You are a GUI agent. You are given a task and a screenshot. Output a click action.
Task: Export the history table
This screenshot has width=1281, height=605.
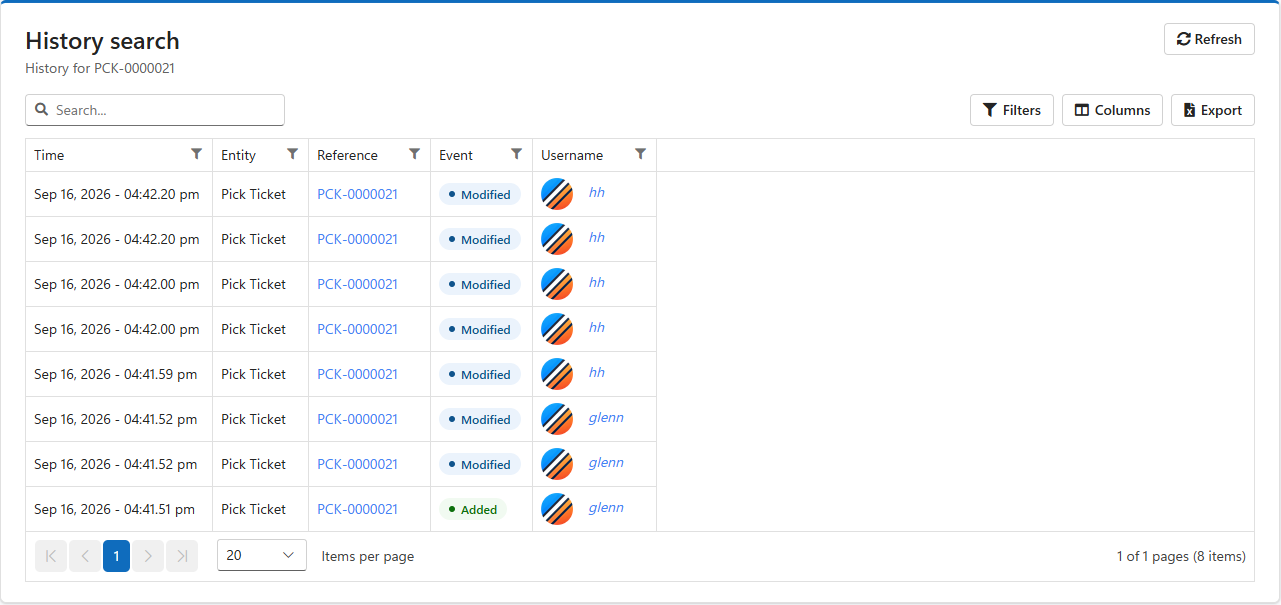tap(1212, 110)
